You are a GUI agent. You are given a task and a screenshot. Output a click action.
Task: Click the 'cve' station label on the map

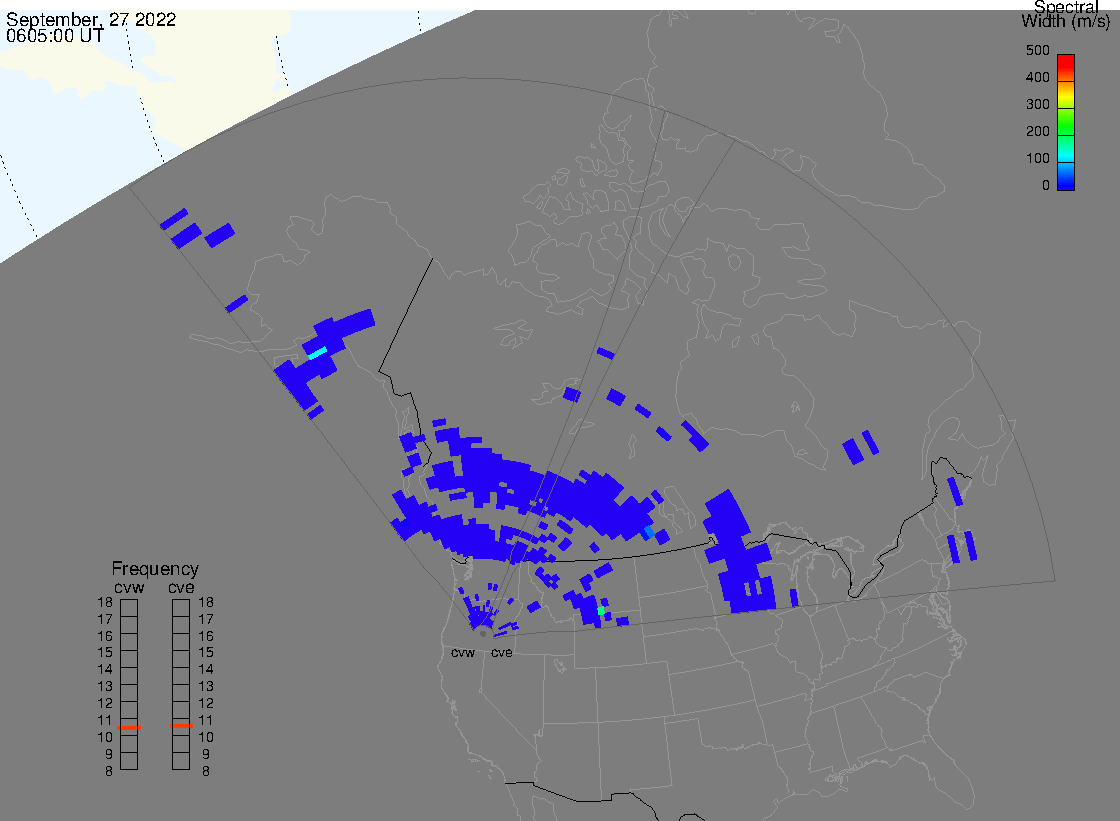[x=501, y=652]
